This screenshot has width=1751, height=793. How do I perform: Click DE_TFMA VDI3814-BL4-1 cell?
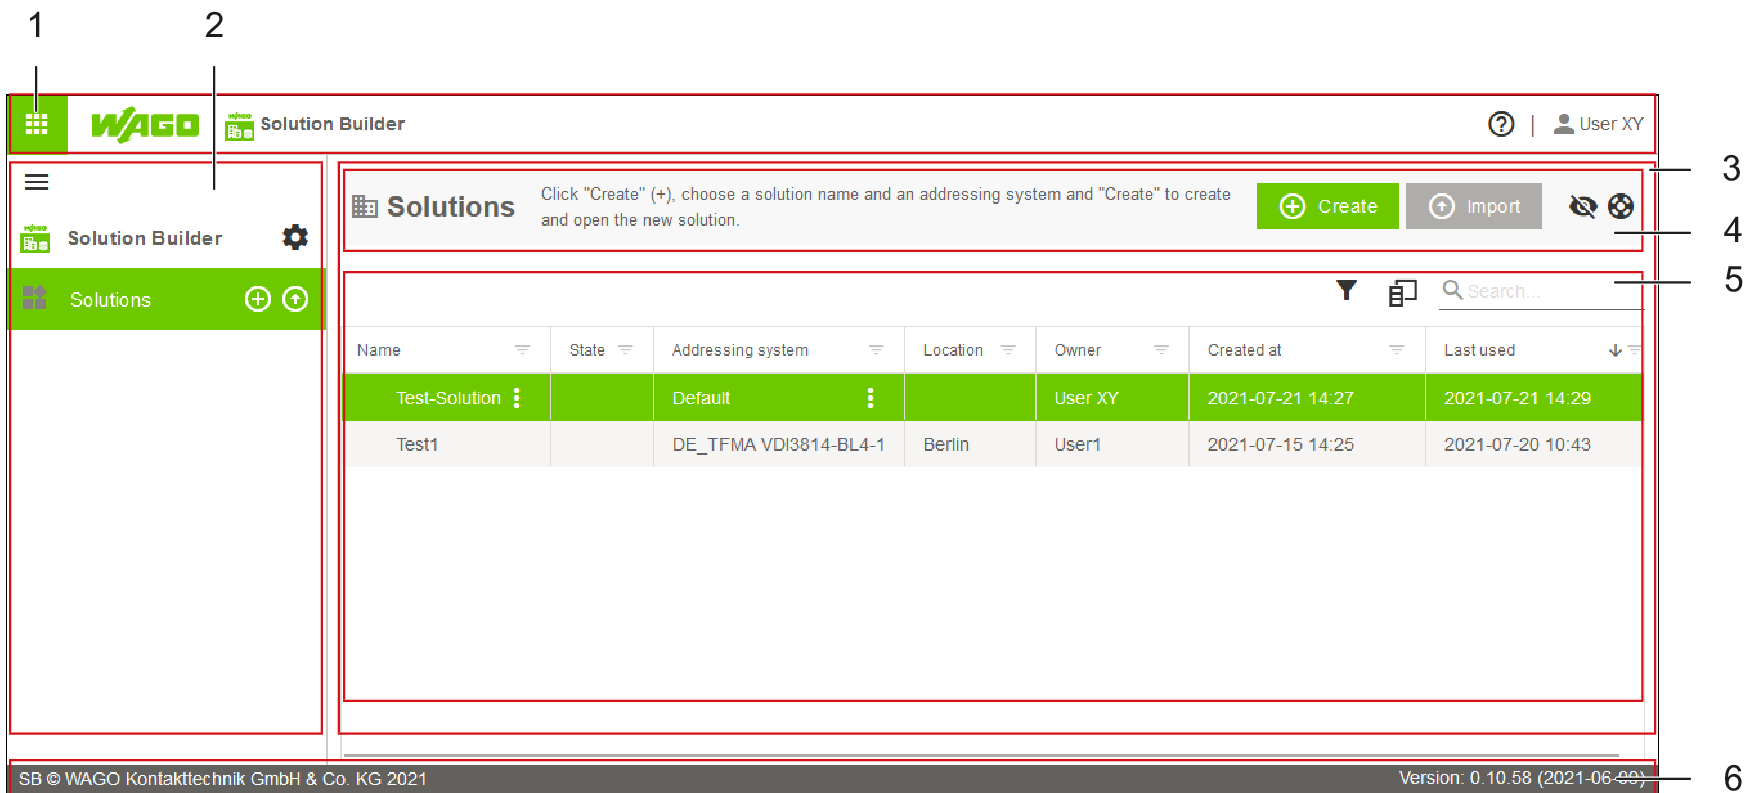click(x=778, y=445)
